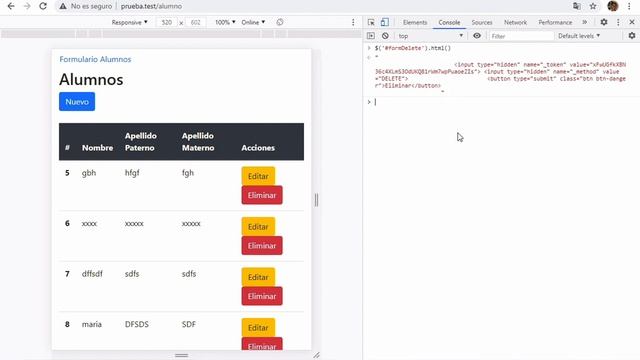Reload the page with the refresh icon
The image size is (640, 360).
point(43,6)
